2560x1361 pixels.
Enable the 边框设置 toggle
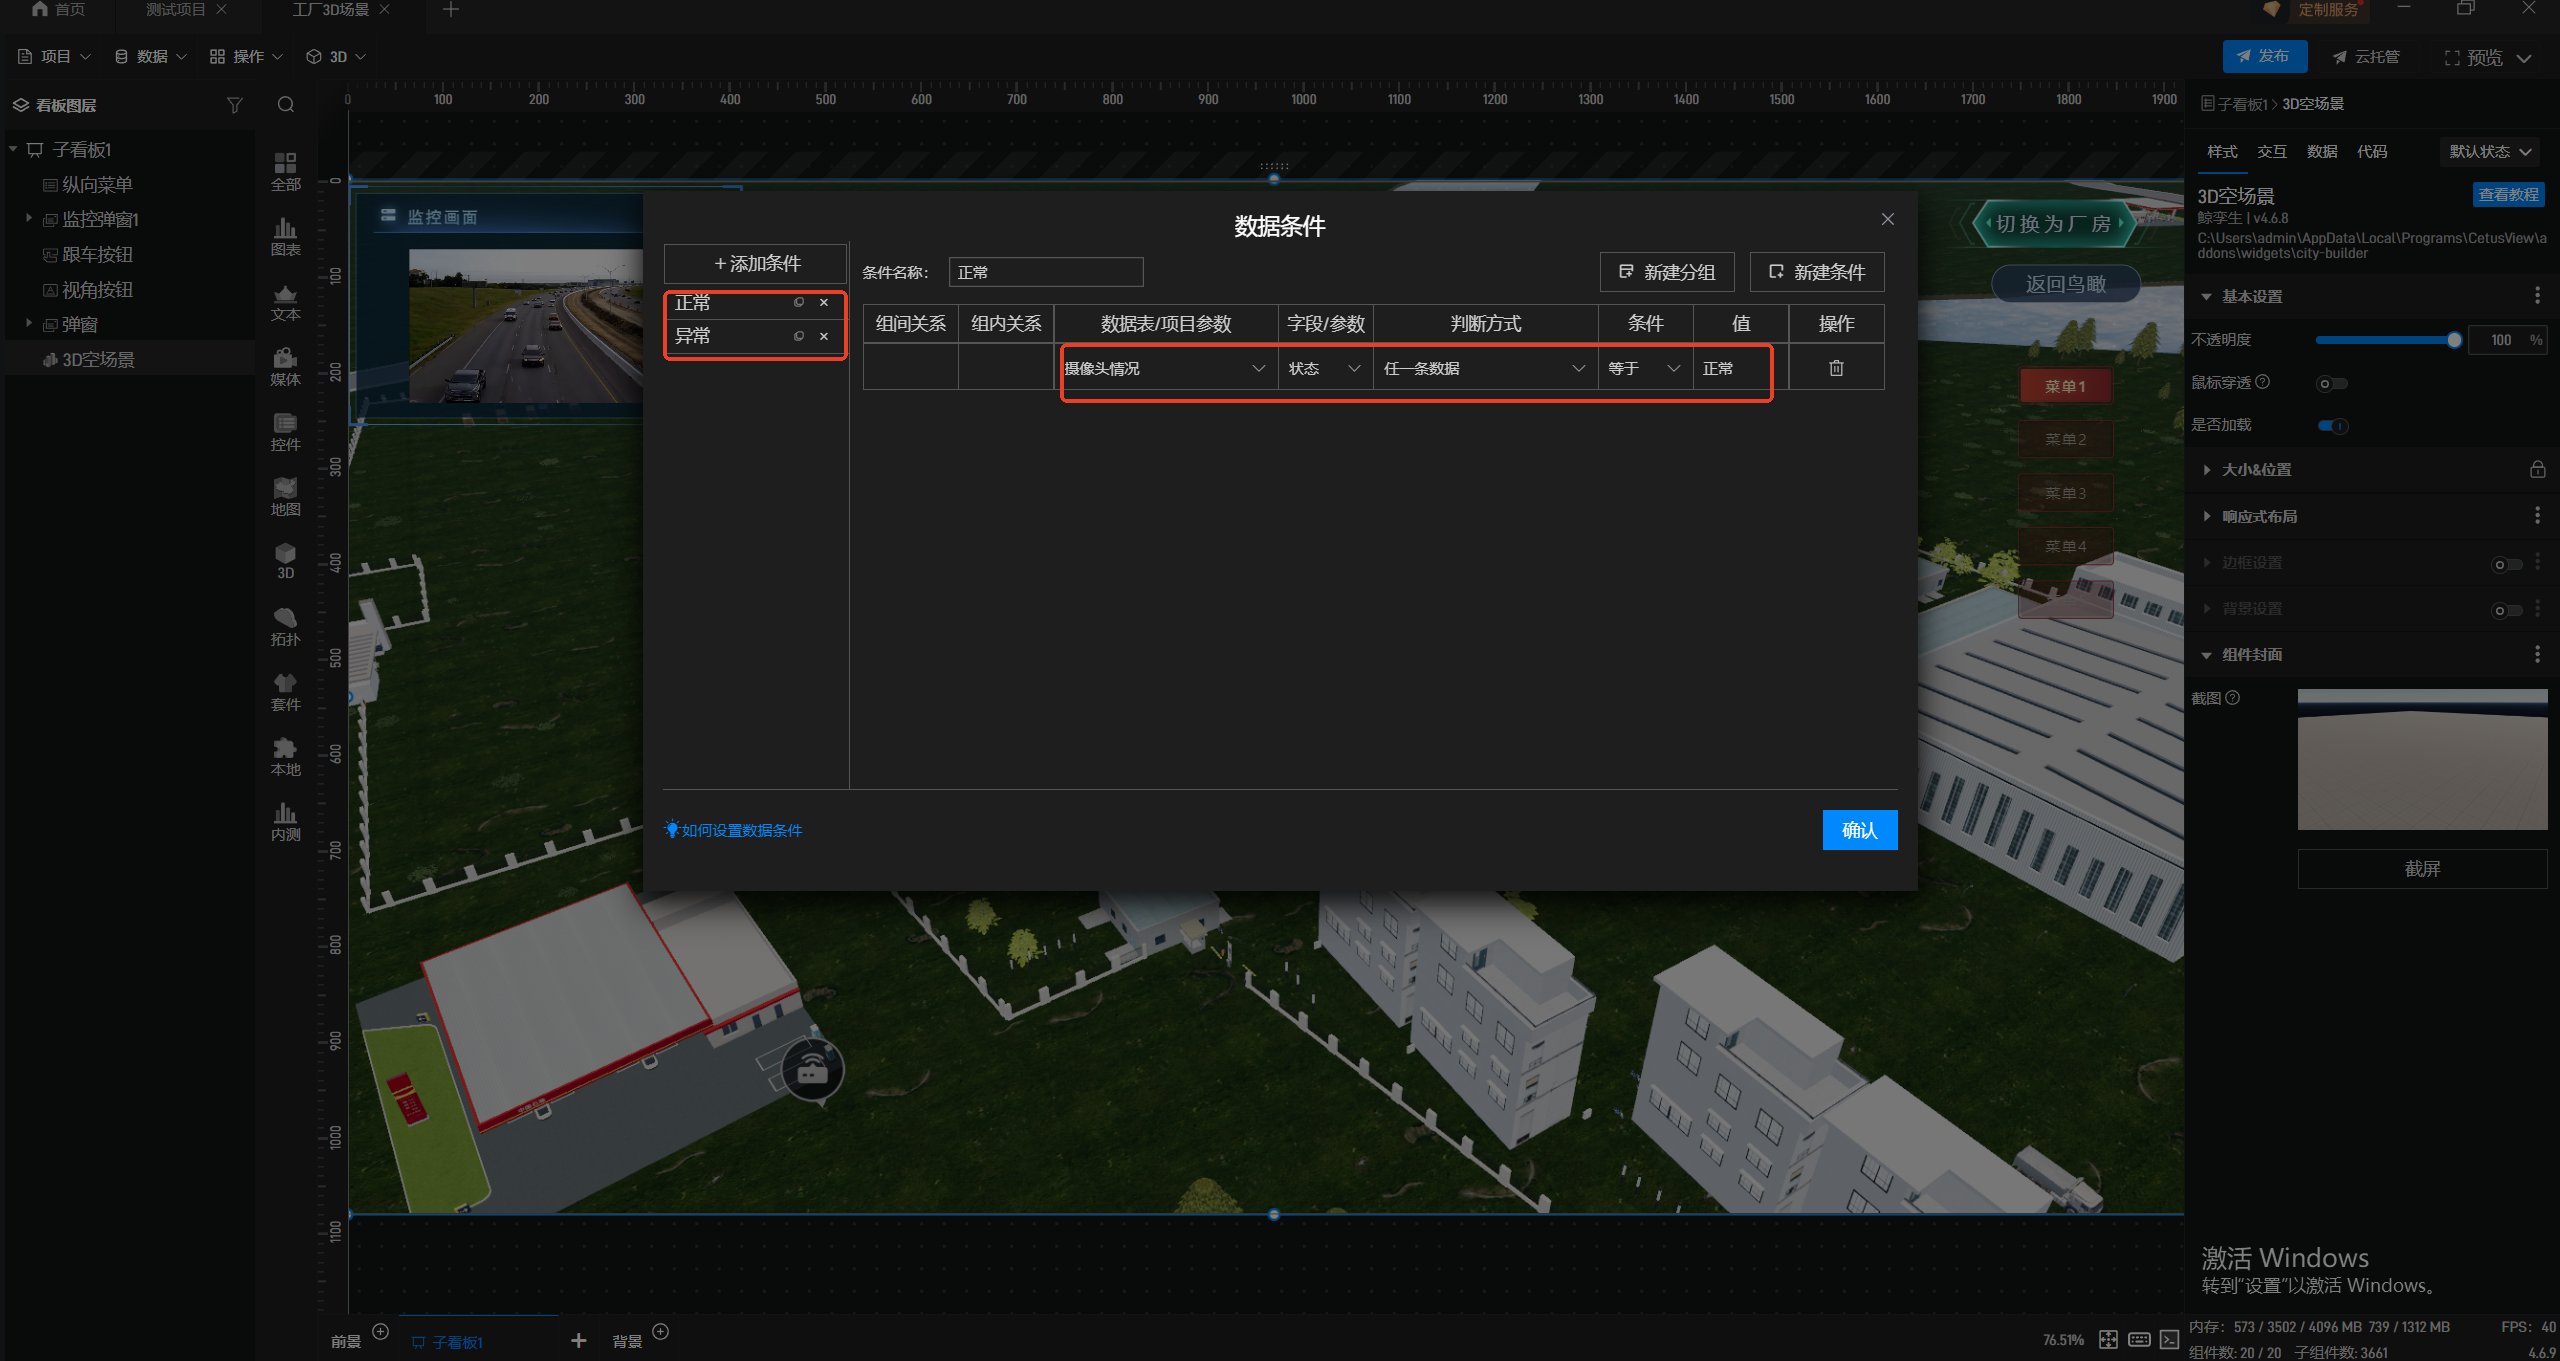click(2505, 564)
